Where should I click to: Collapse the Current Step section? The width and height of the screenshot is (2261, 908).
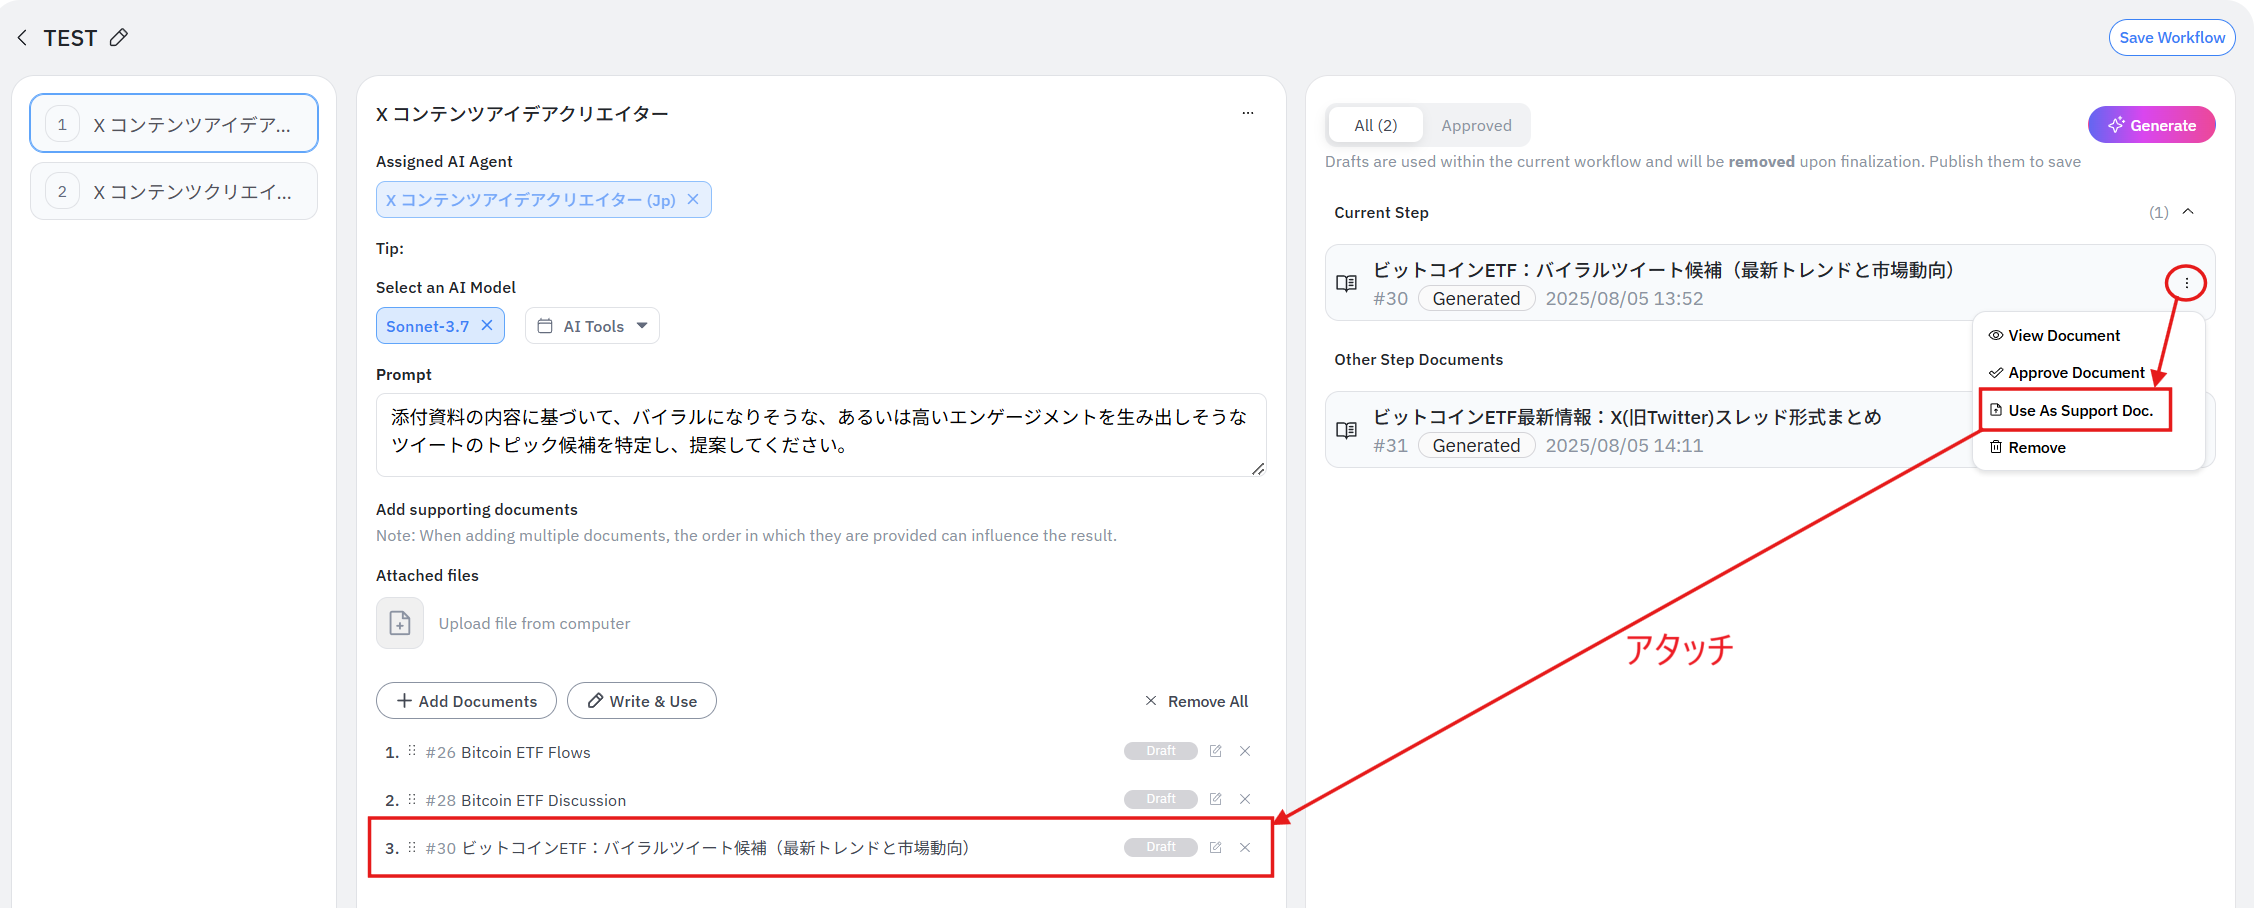pyautogui.click(x=2188, y=212)
